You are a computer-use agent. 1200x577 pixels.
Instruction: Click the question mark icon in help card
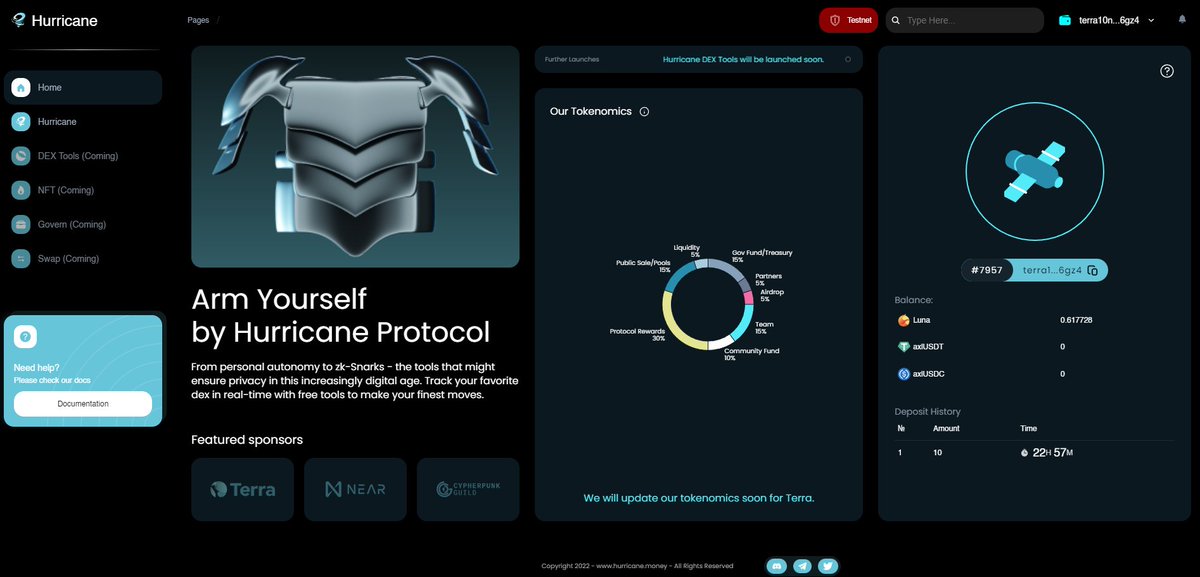point(25,337)
